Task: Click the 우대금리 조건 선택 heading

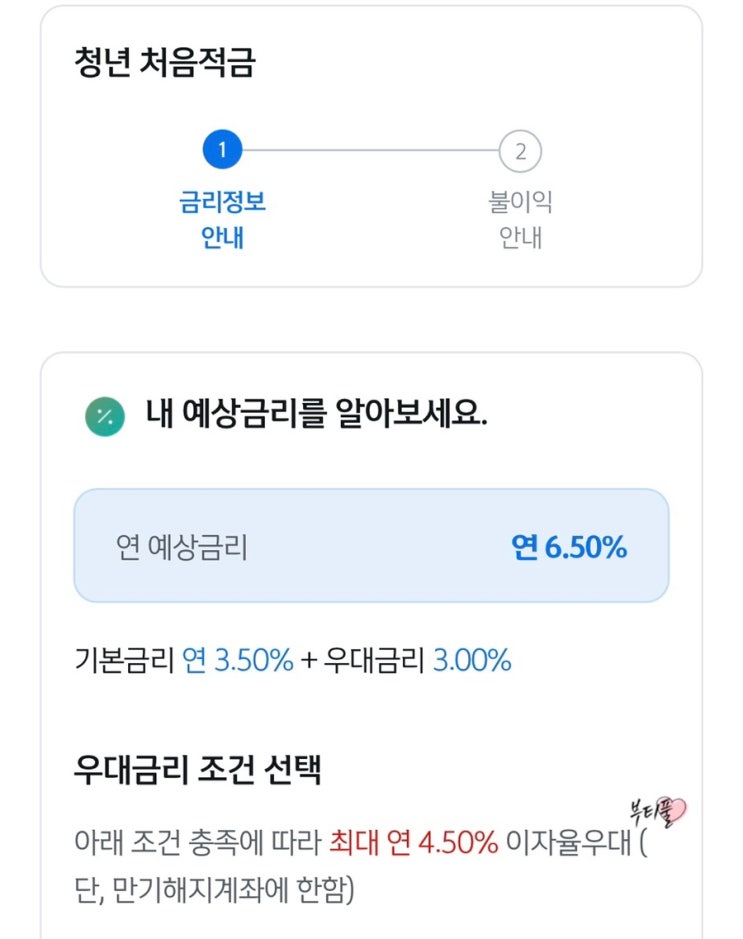Action: [198, 770]
